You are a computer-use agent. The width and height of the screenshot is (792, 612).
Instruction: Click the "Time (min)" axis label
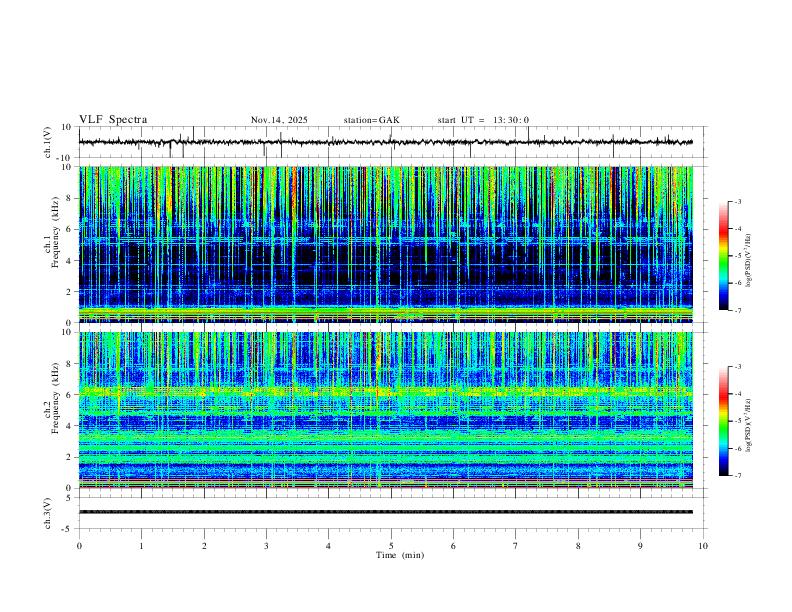click(400, 555)
